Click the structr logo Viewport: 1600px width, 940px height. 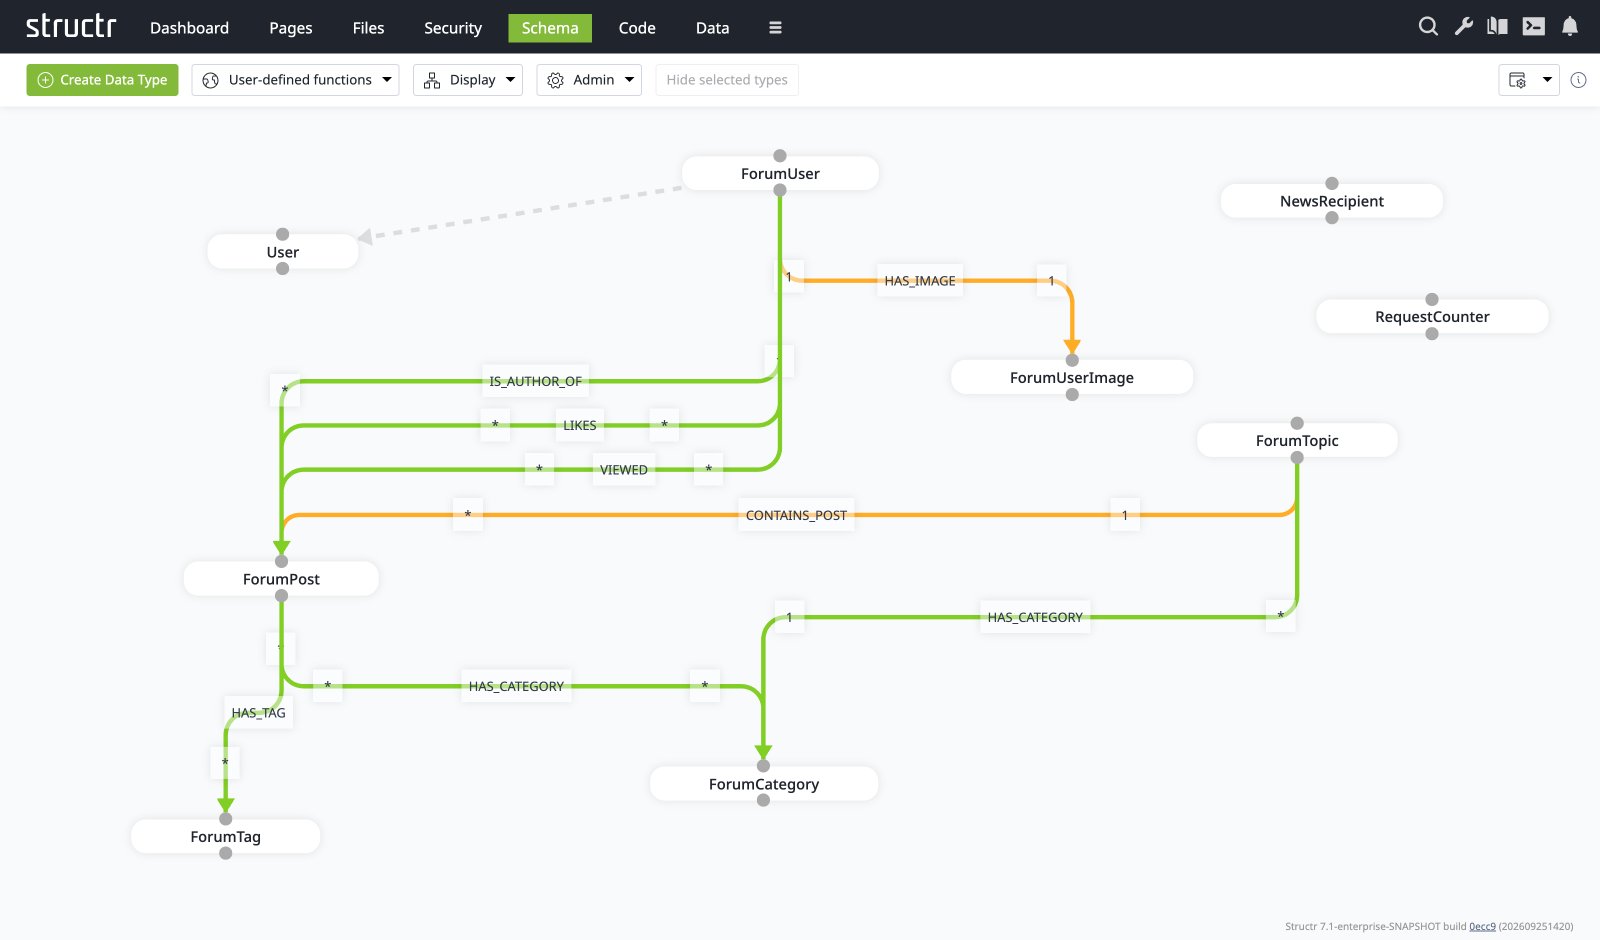71,26
